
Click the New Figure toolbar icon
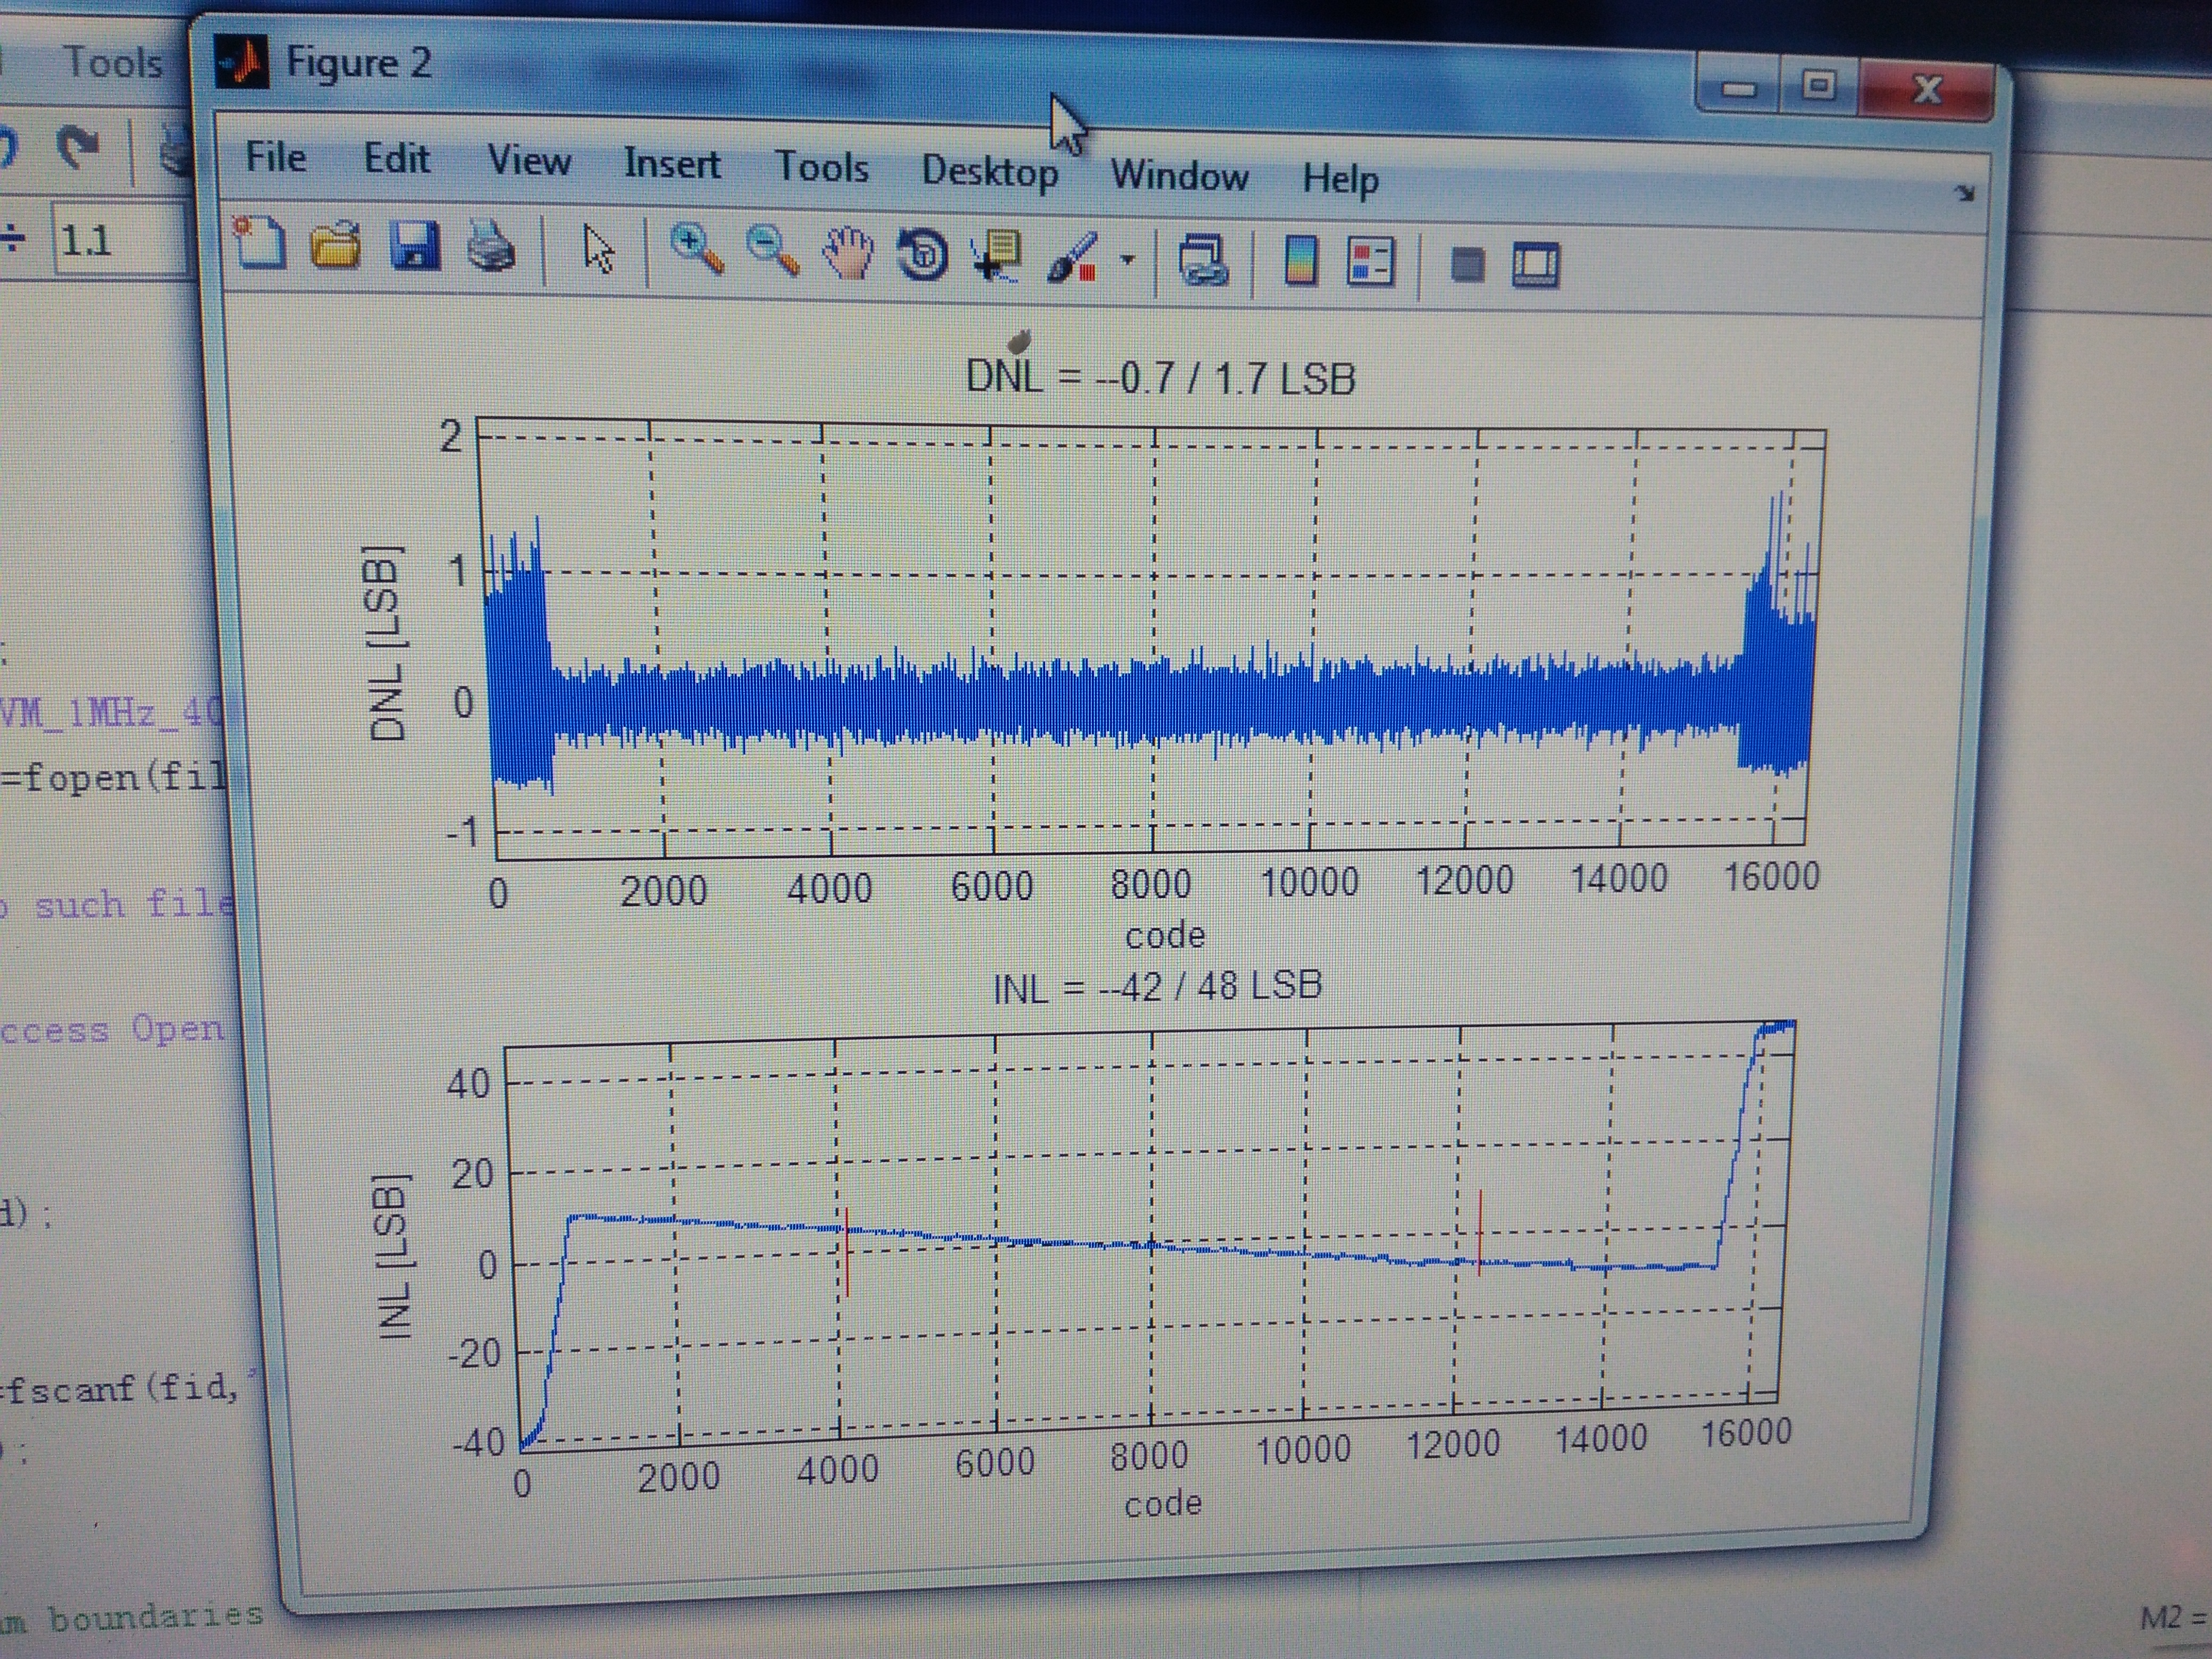[259, 242]
